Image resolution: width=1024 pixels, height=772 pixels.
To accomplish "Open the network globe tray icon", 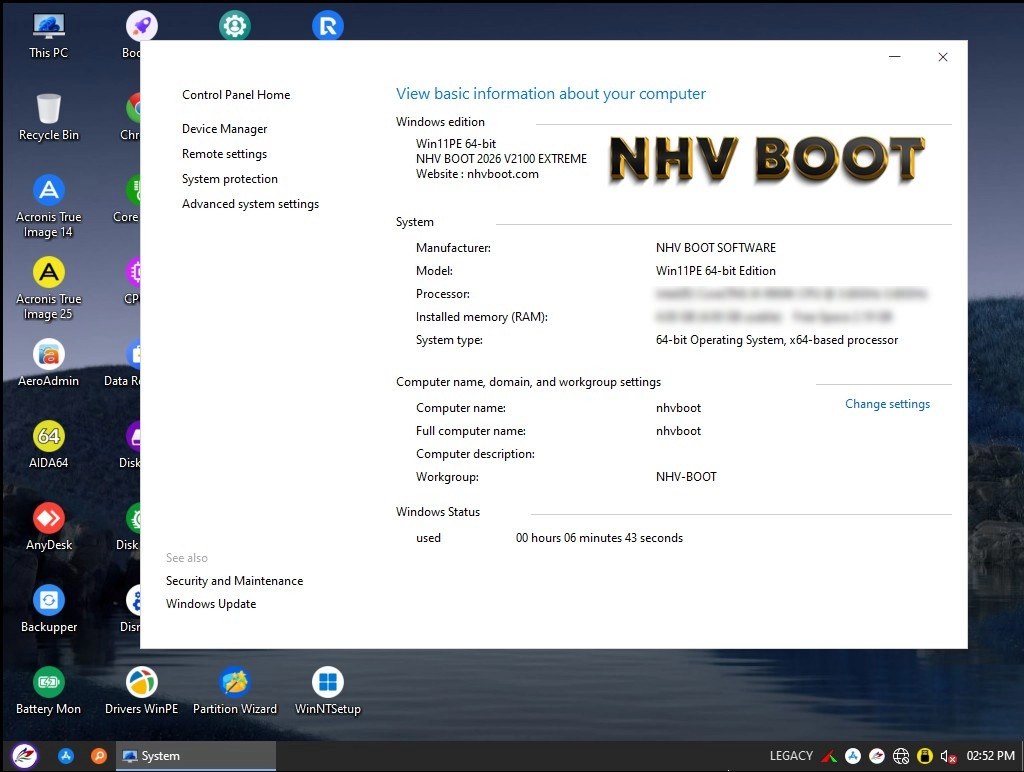I will tap(901, 756).
